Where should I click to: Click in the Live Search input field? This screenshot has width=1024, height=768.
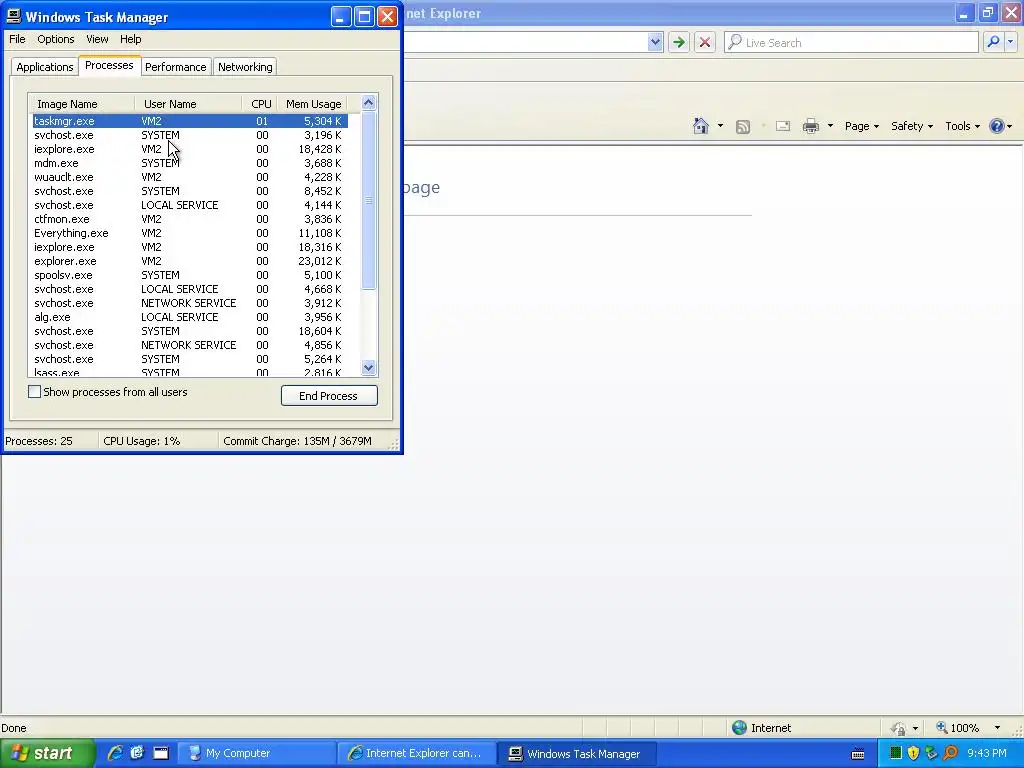852,42
